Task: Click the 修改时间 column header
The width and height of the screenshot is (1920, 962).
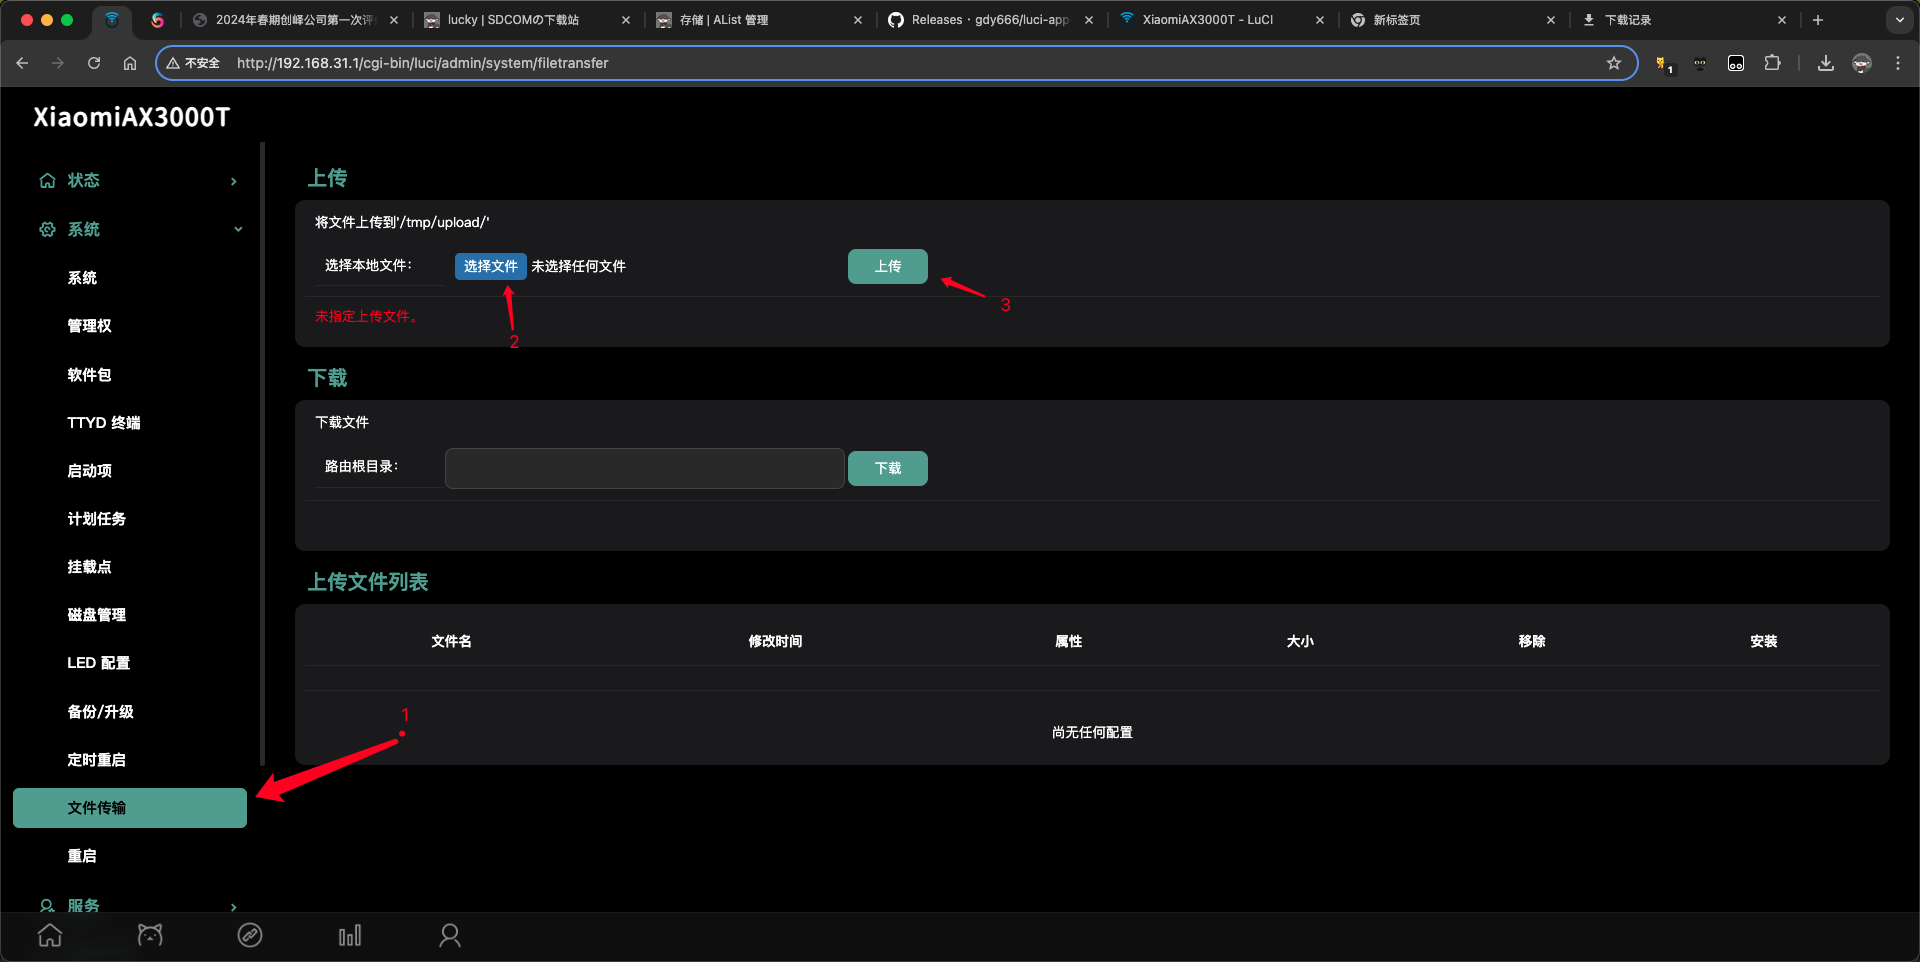Action: pos(775,641)
